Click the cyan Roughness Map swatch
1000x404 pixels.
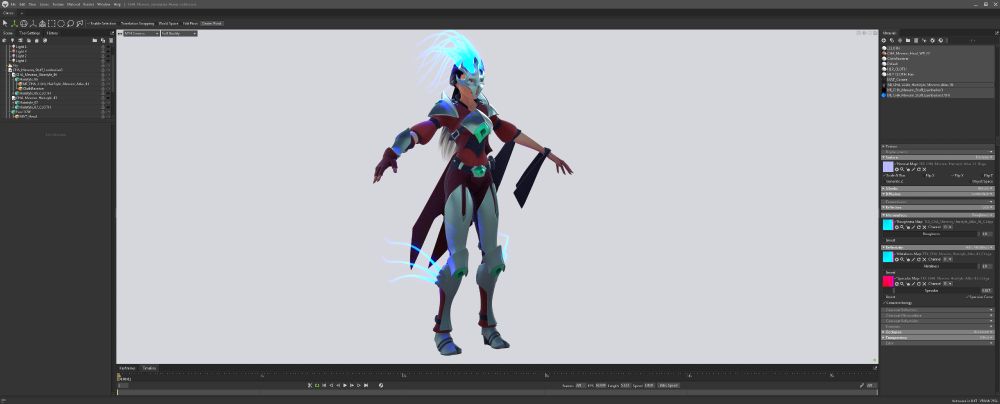coord(888,225)
